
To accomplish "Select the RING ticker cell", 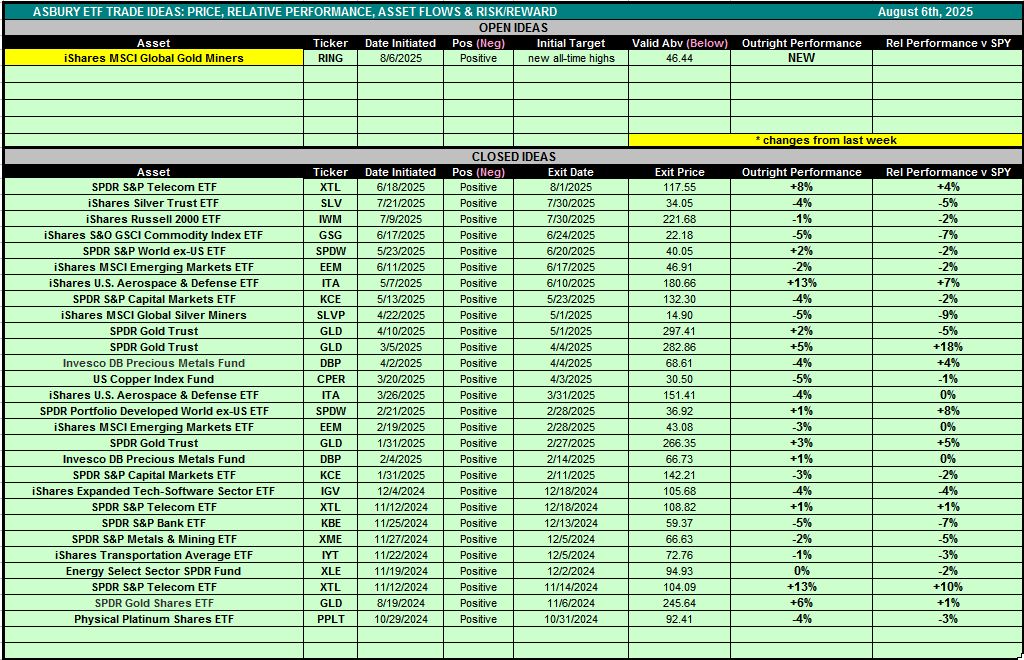I will point(330,58).
